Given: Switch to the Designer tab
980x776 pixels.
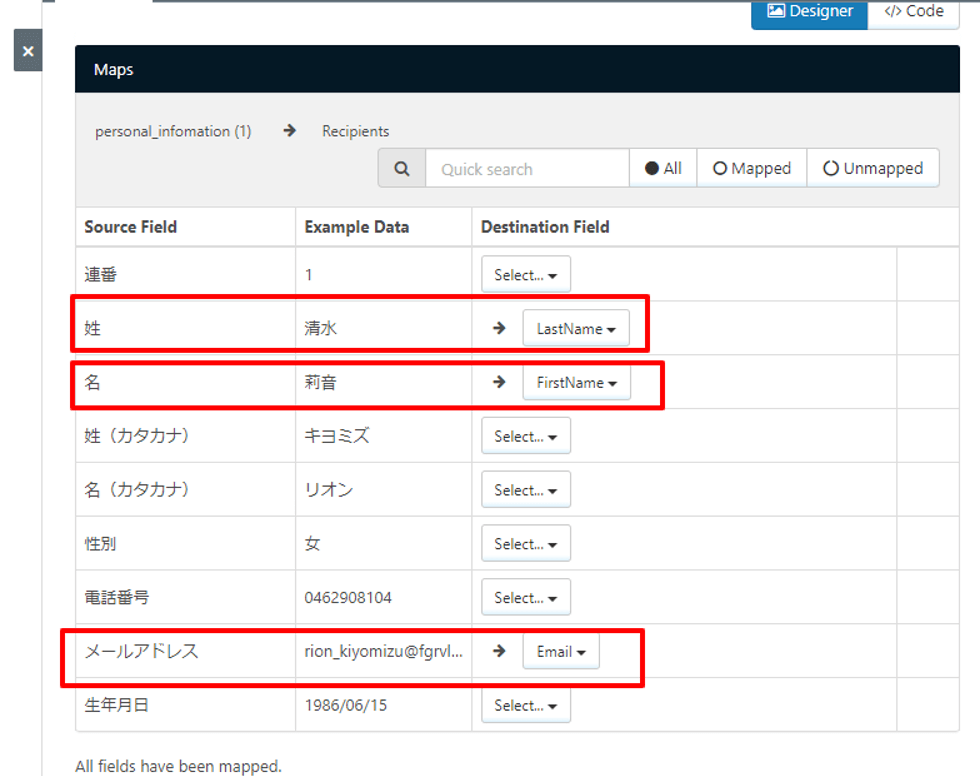Looking at the screenshot, I should tap(809, 12).
